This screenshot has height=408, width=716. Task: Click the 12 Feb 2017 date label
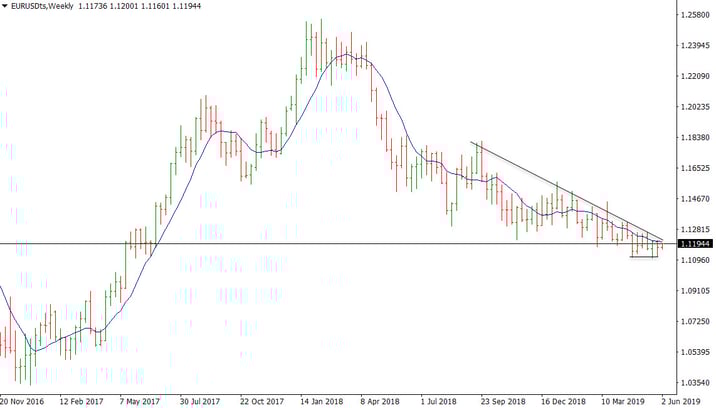81,402
